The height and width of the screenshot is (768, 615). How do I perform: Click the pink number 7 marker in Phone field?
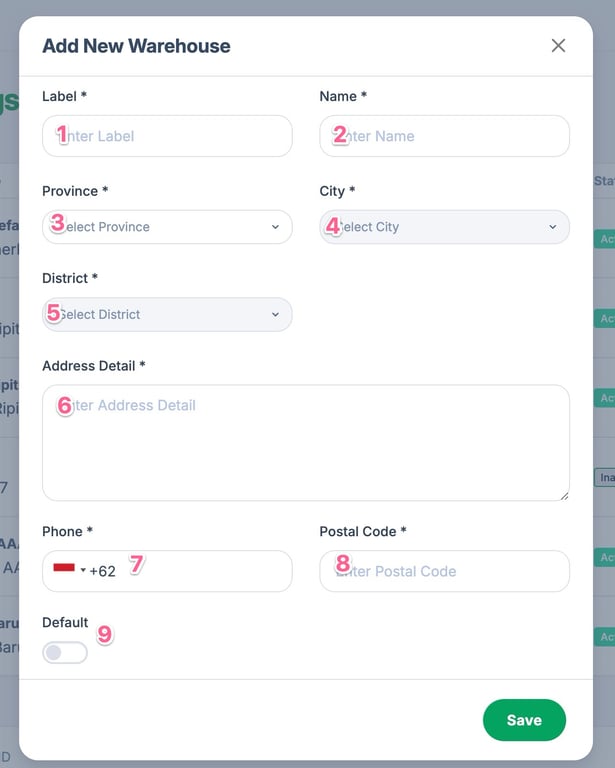coord(137,564)
